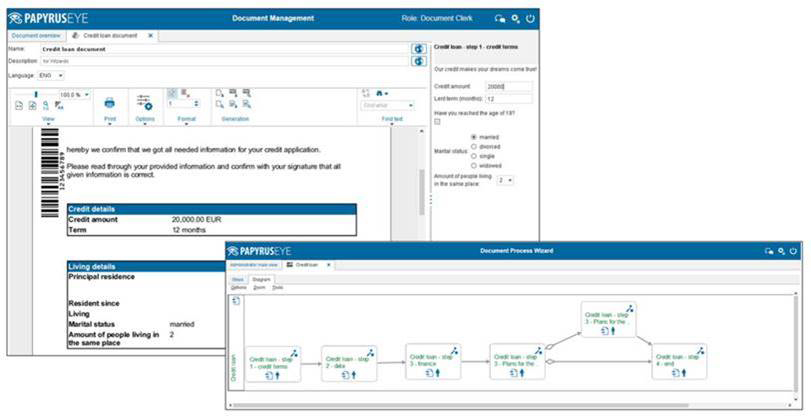Open chat icon in Document Management header

499,18
